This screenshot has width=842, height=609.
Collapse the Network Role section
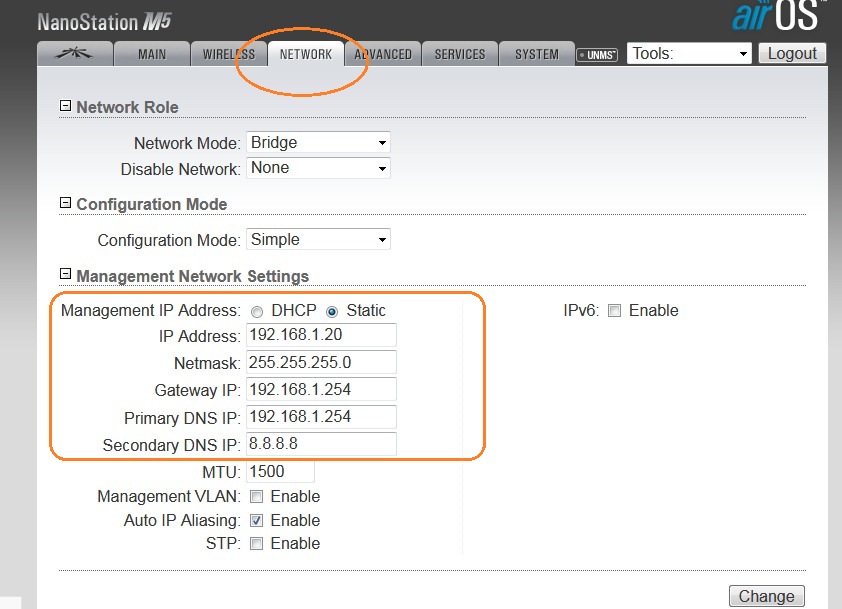click(65, 106)
